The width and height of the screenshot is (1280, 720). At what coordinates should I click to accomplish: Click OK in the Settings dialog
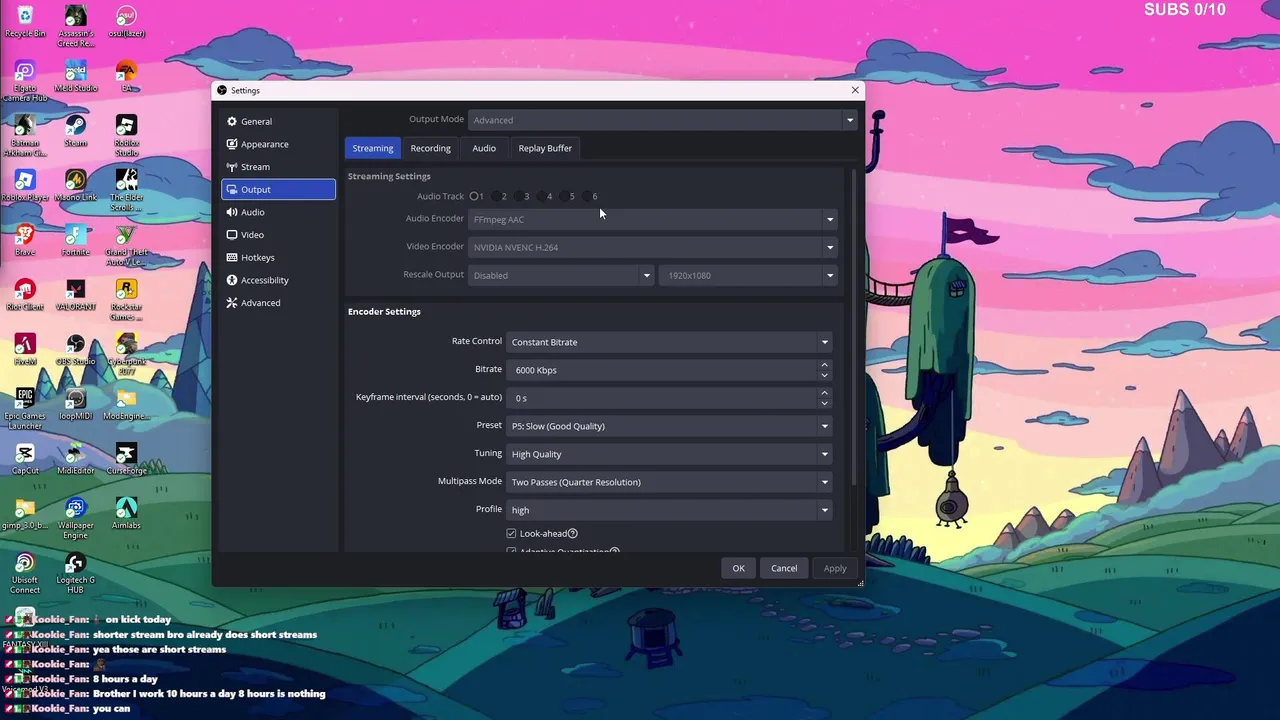point(738,568)
